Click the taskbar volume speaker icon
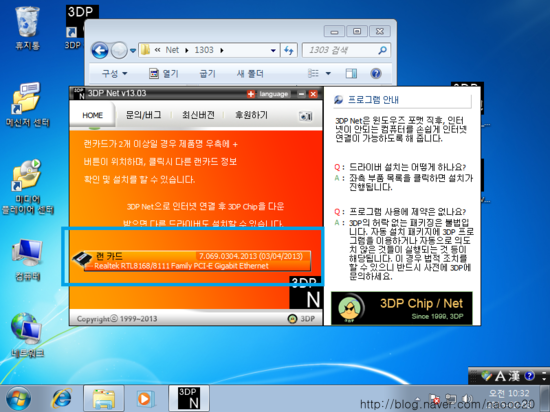The height and width of the screenshot is (412, 550). tap(467, 399)
